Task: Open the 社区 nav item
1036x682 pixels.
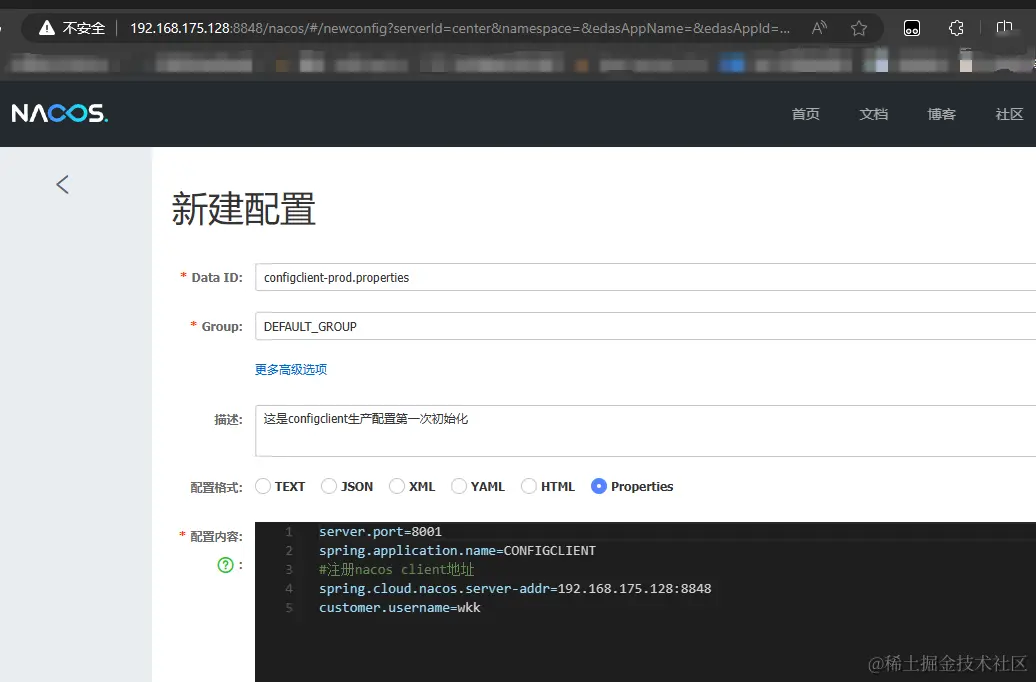Action: pos(1010,114)
